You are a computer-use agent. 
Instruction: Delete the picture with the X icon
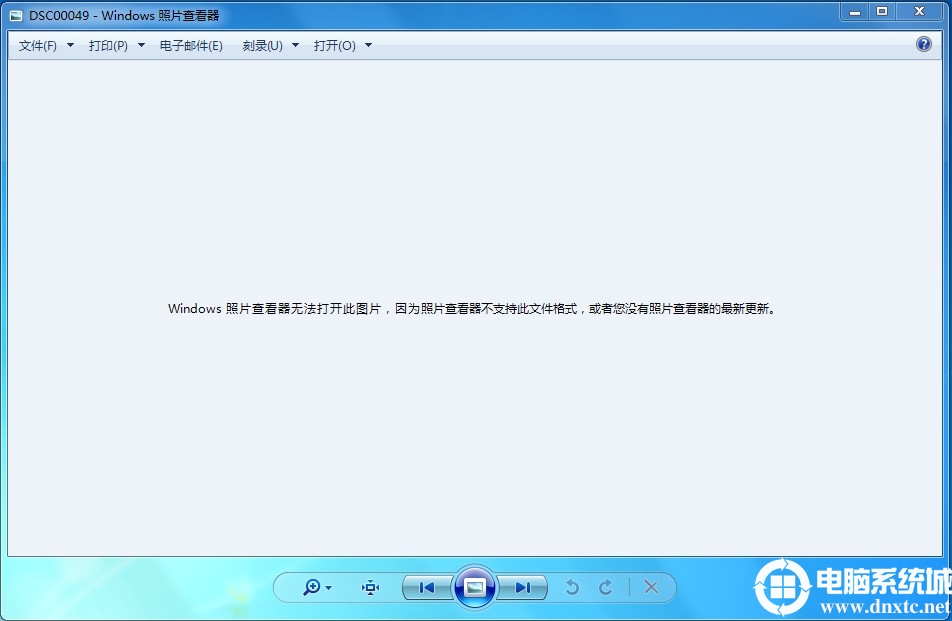(651, 587)
